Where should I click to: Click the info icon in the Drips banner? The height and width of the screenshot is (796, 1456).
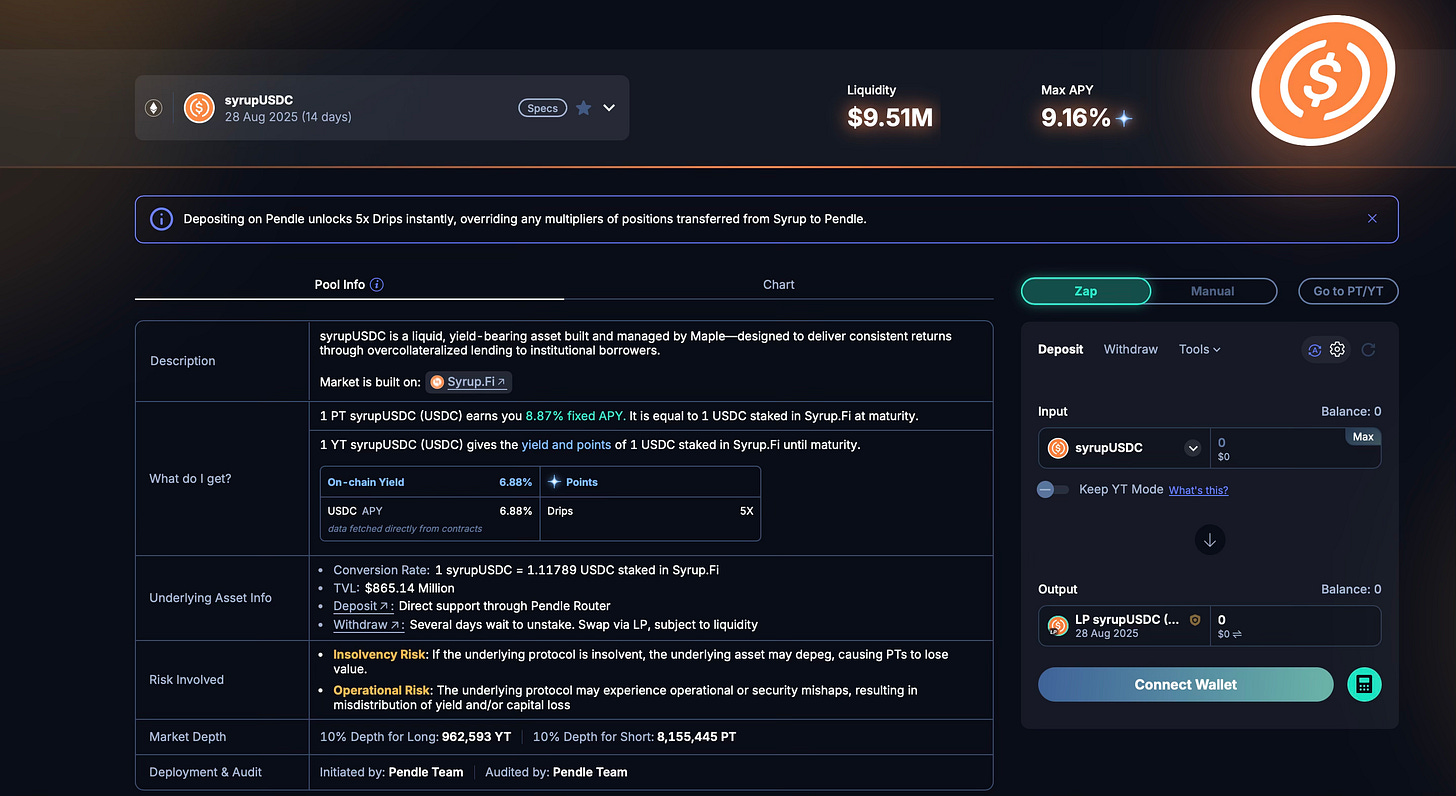161,219
